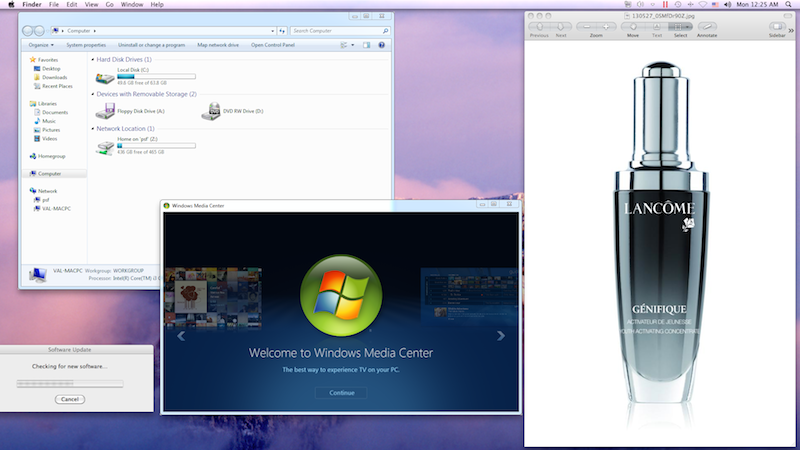Toggle the Explorer preview pane

[366, 45]
